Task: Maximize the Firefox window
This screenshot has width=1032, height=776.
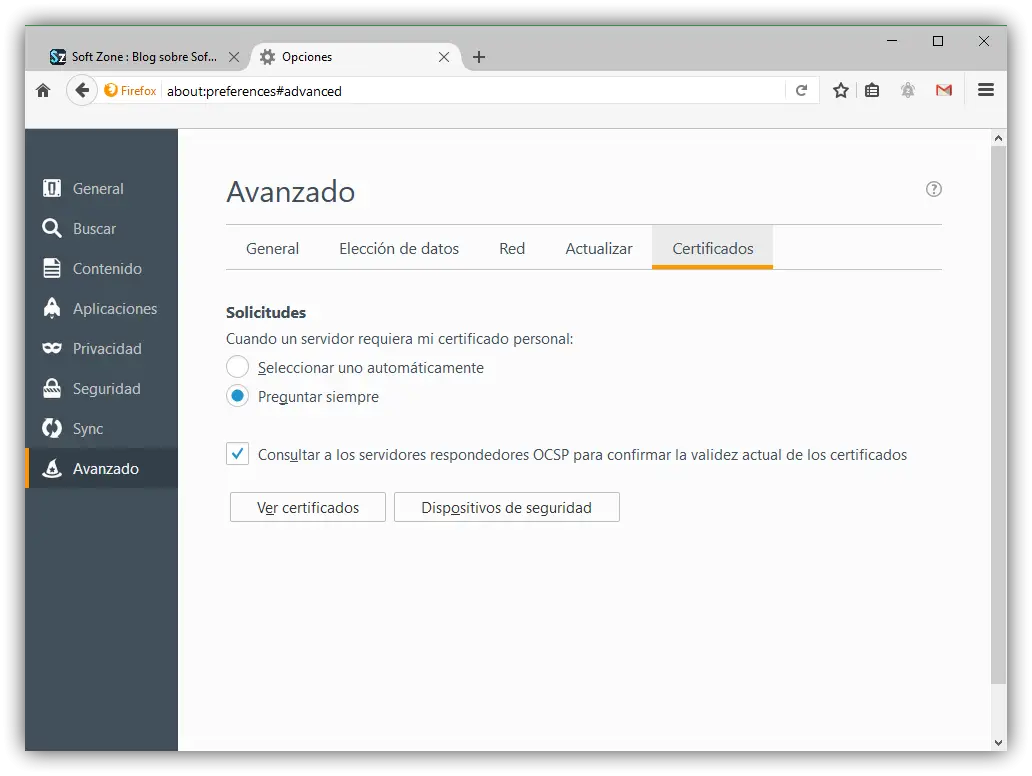Action: click(938, 41)
